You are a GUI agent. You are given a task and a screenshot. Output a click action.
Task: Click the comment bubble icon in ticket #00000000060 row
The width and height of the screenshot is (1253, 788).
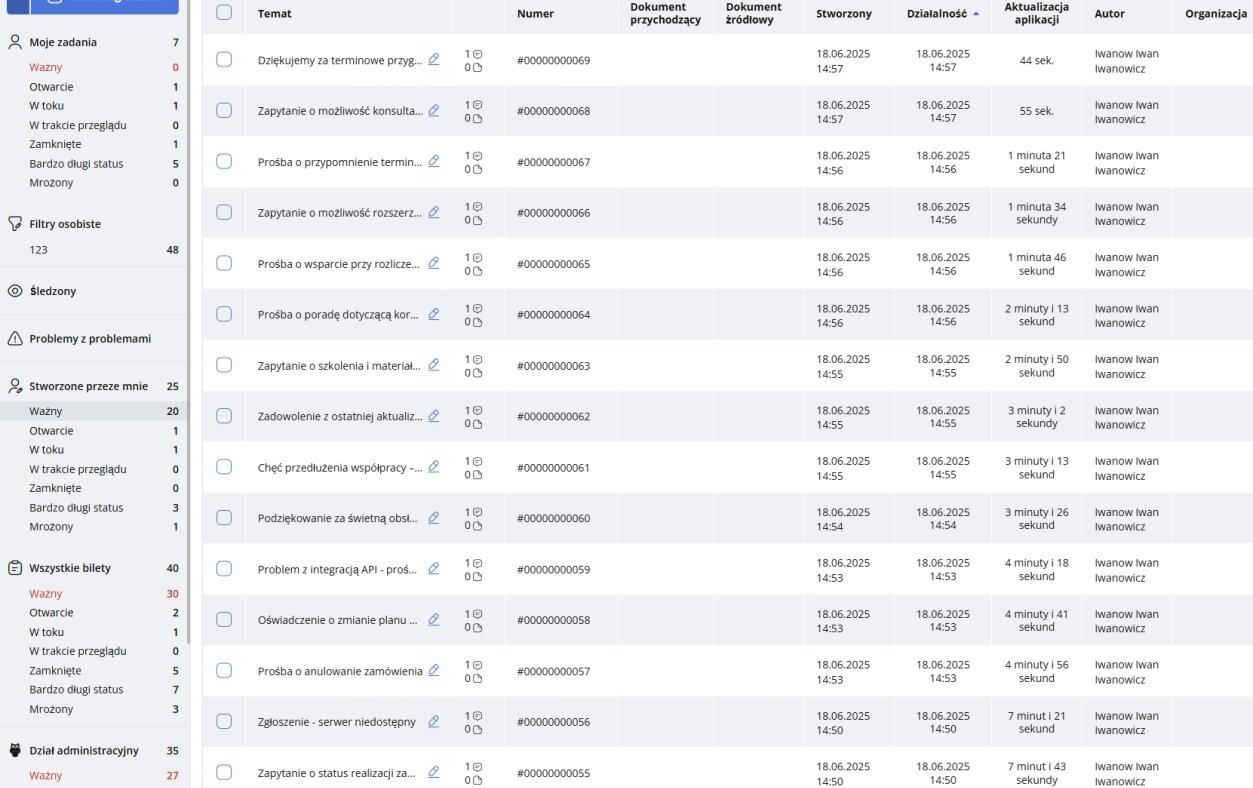(x=478, y=511)
